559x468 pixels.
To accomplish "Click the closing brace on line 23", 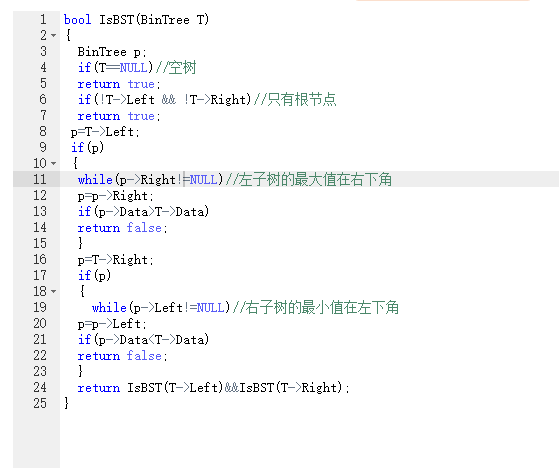I will pos(81,371).
